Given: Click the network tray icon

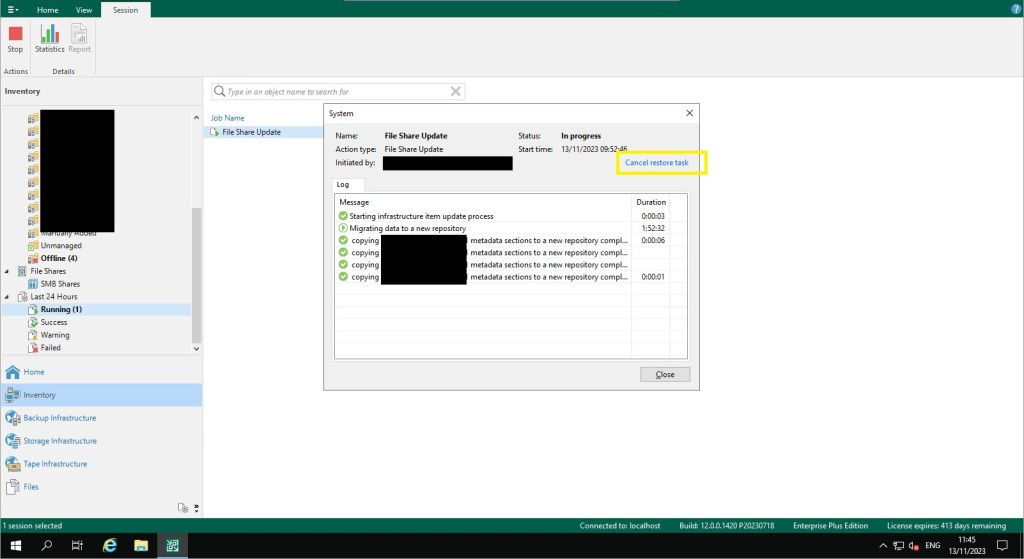Looking at the screenshot, I should (x=899, y=546).
